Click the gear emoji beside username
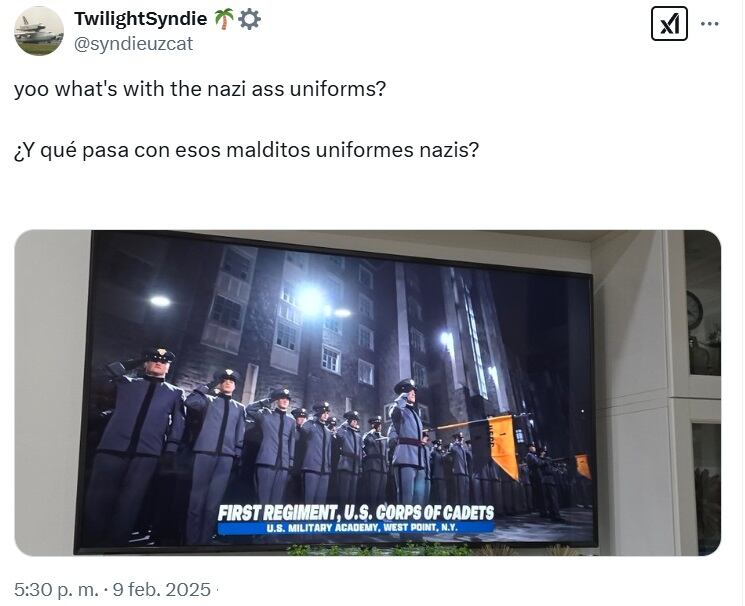Viewport: 745px width, 606px height. coord(249,19)
